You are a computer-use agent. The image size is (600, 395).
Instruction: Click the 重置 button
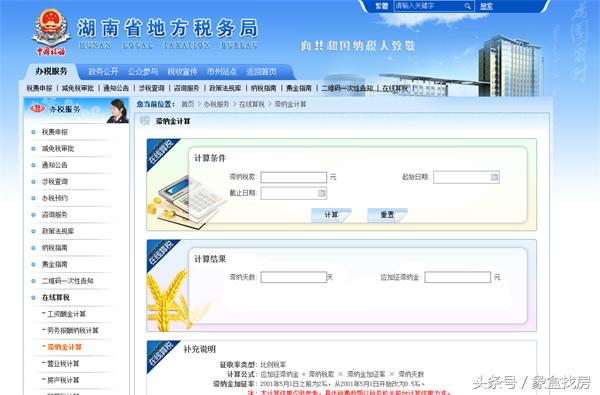387,215
